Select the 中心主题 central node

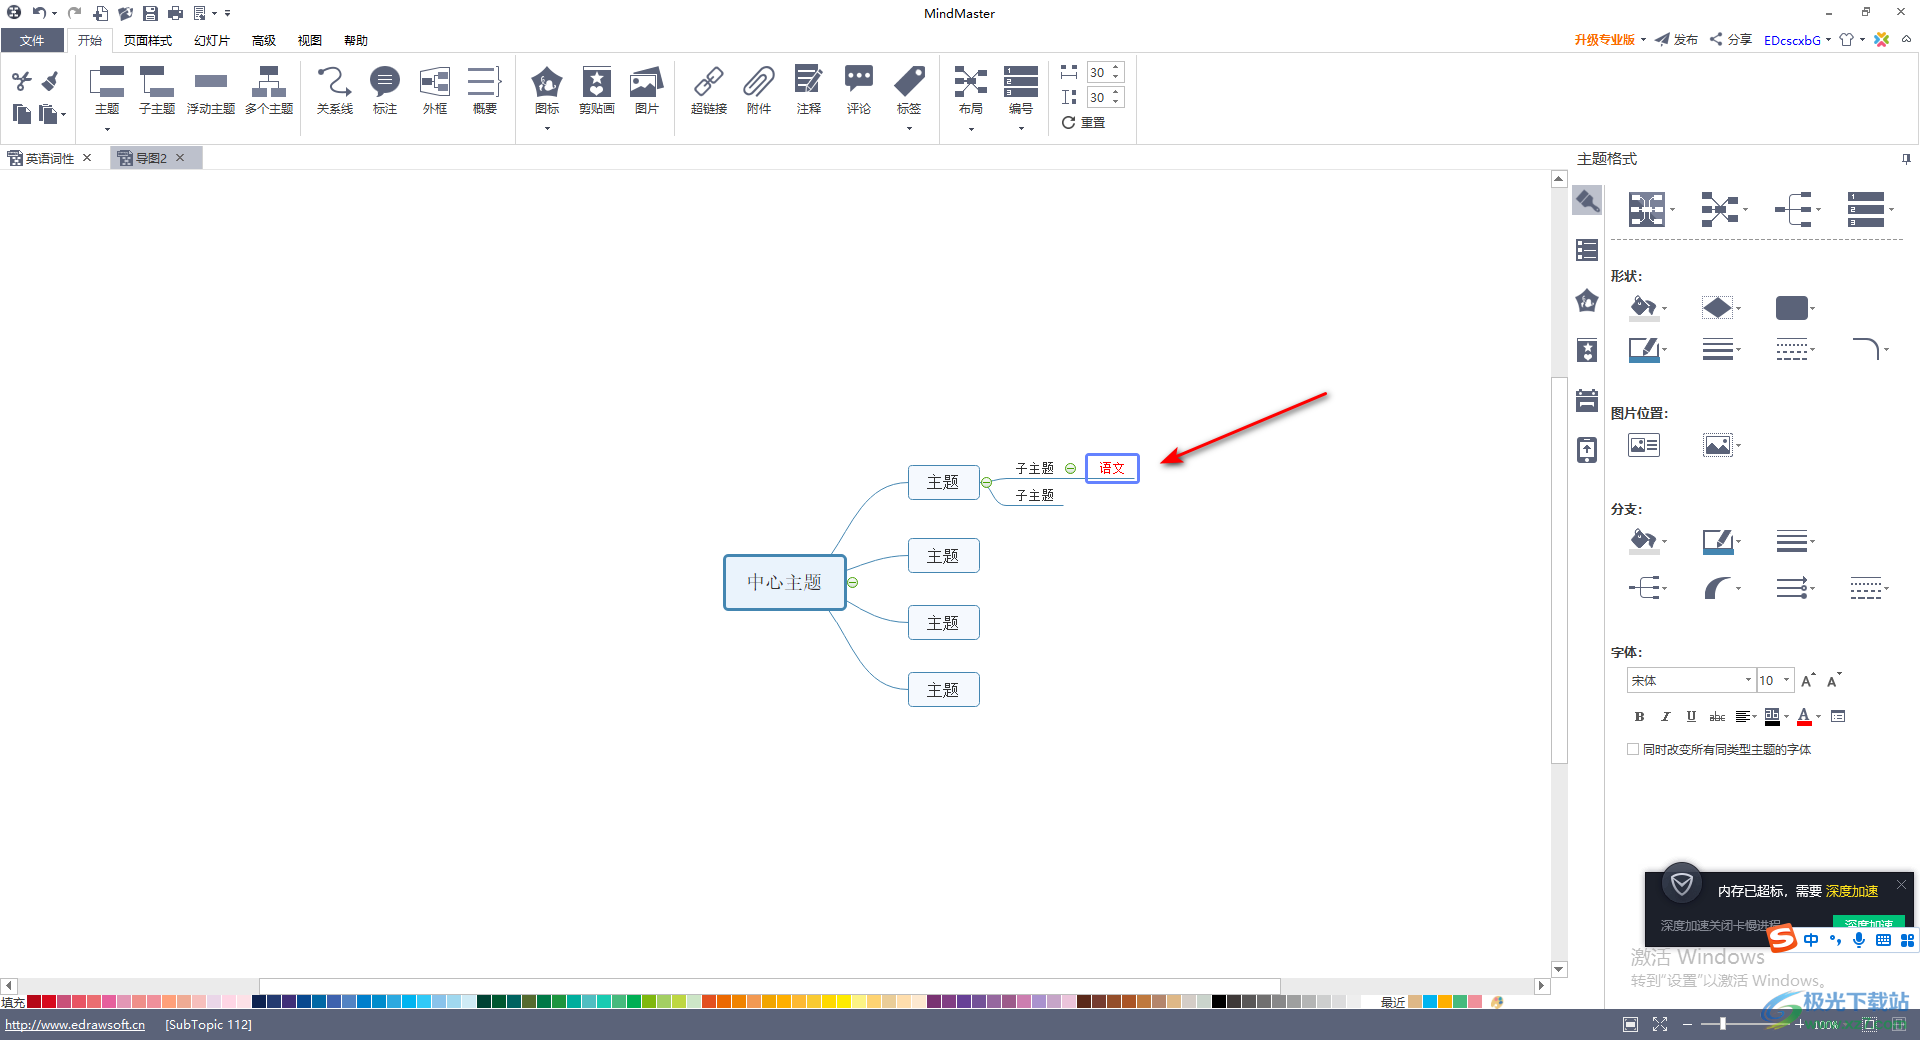(785, 582)
